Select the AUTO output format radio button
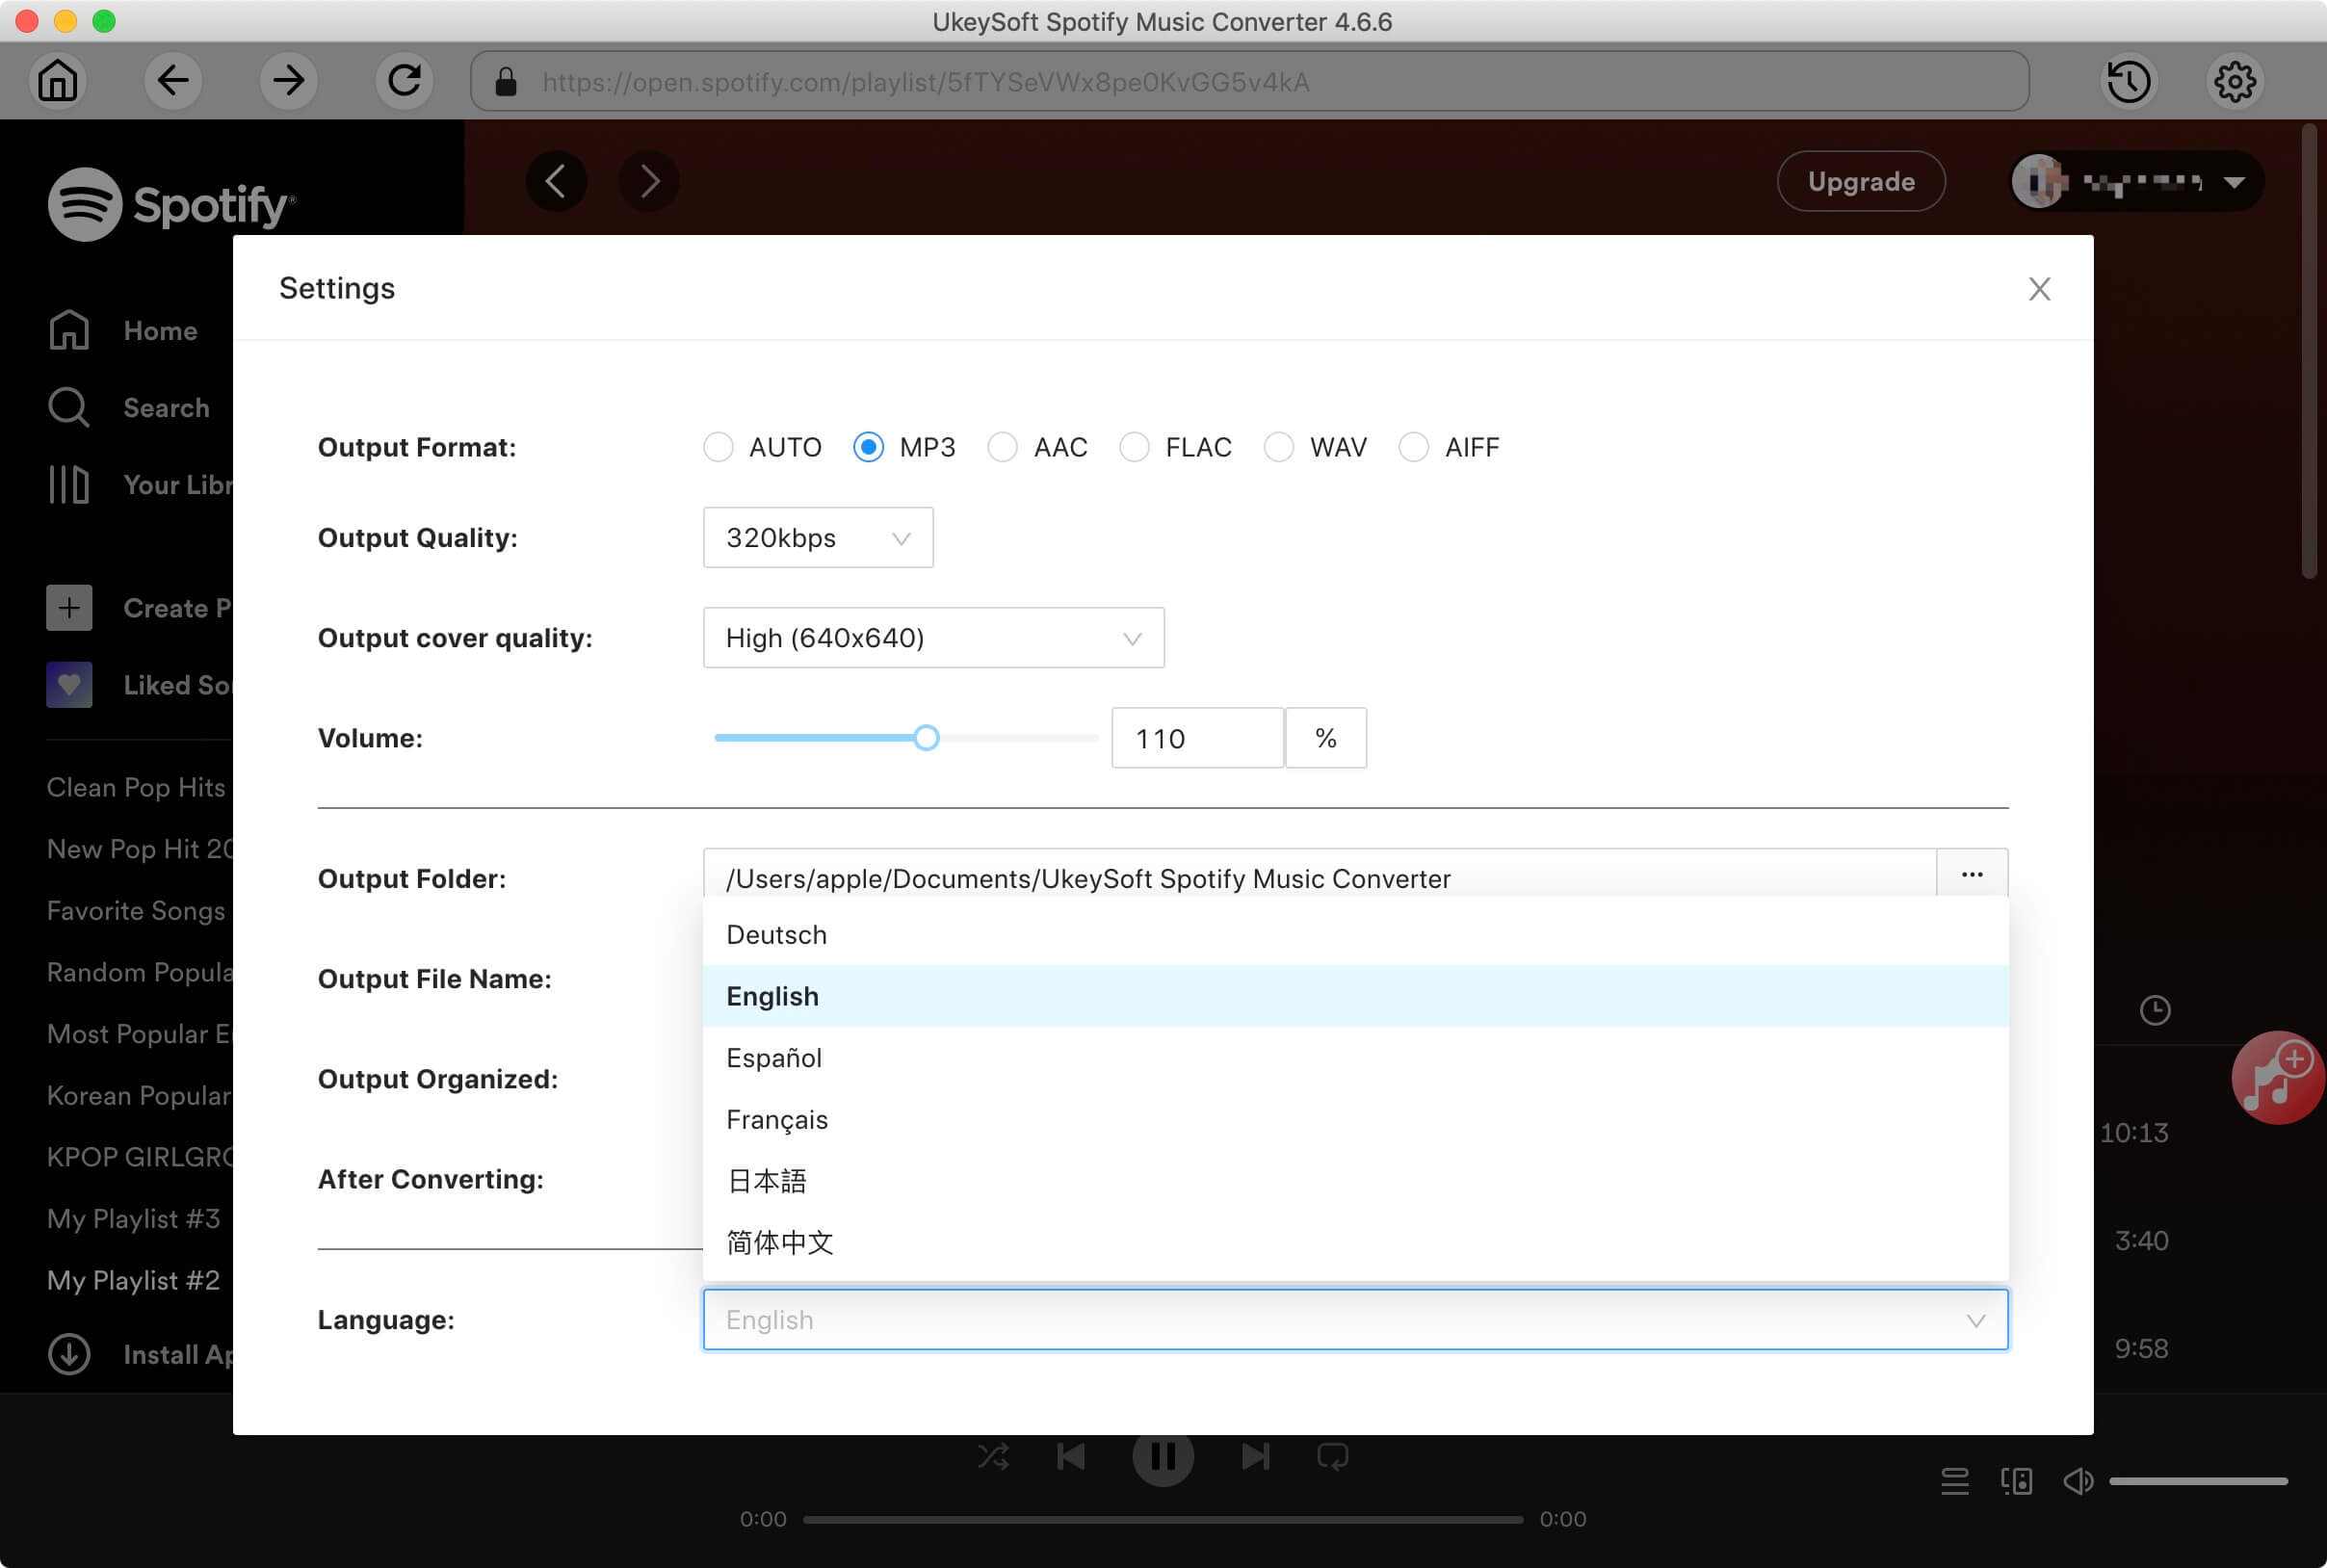This screenshot has height=1568, width=2327. 719,448
